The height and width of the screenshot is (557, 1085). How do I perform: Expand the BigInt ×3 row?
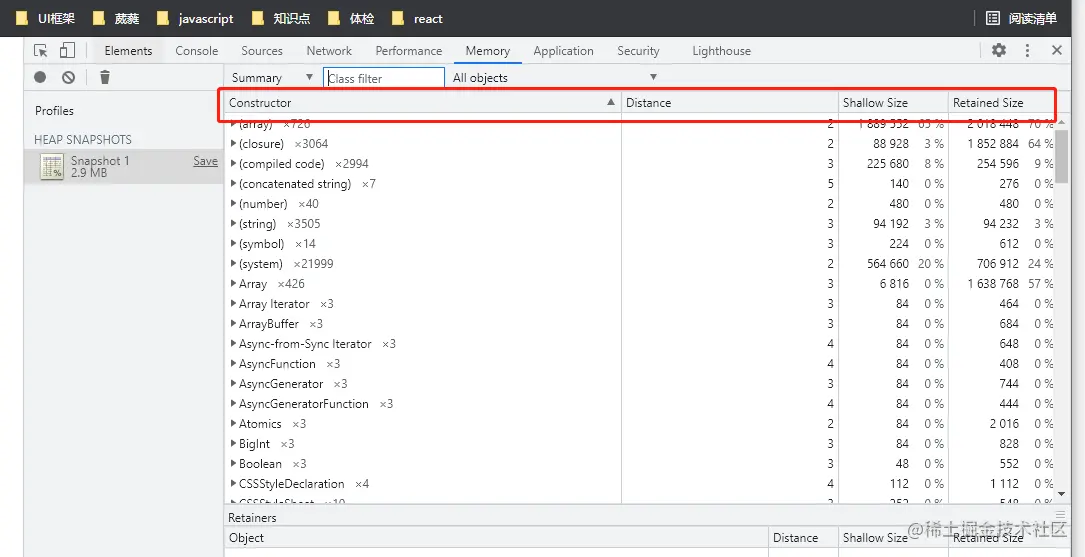click(x=233, y=444)
